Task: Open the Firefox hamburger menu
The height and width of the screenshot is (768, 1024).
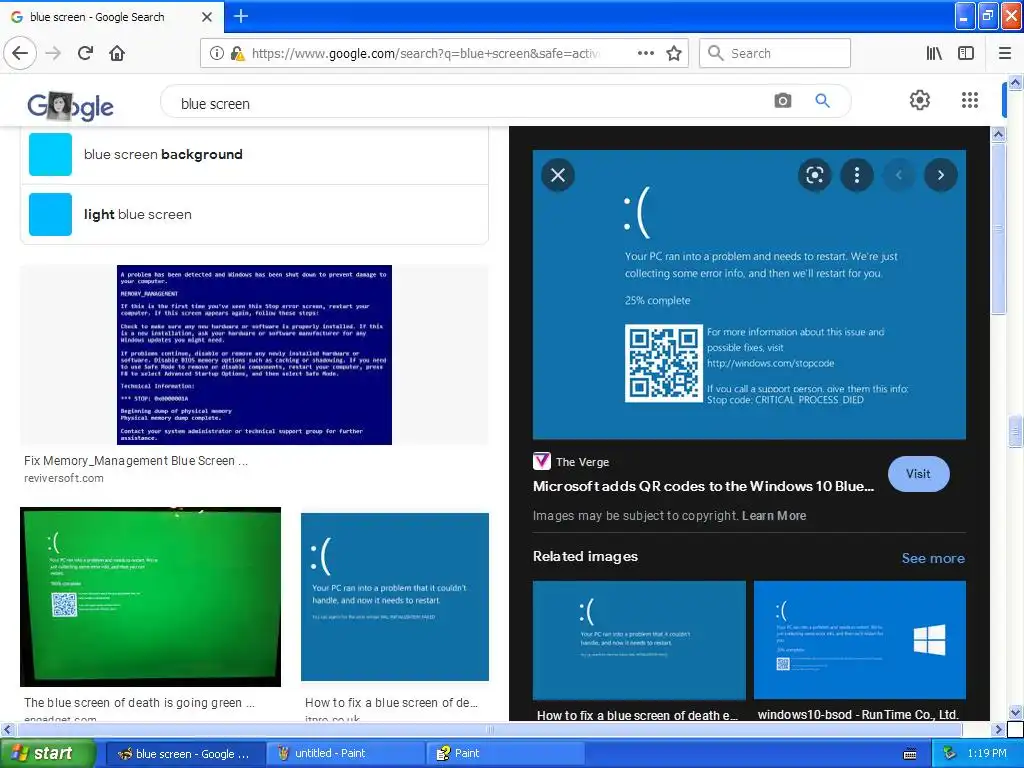Action: (x=1005, y=53)
